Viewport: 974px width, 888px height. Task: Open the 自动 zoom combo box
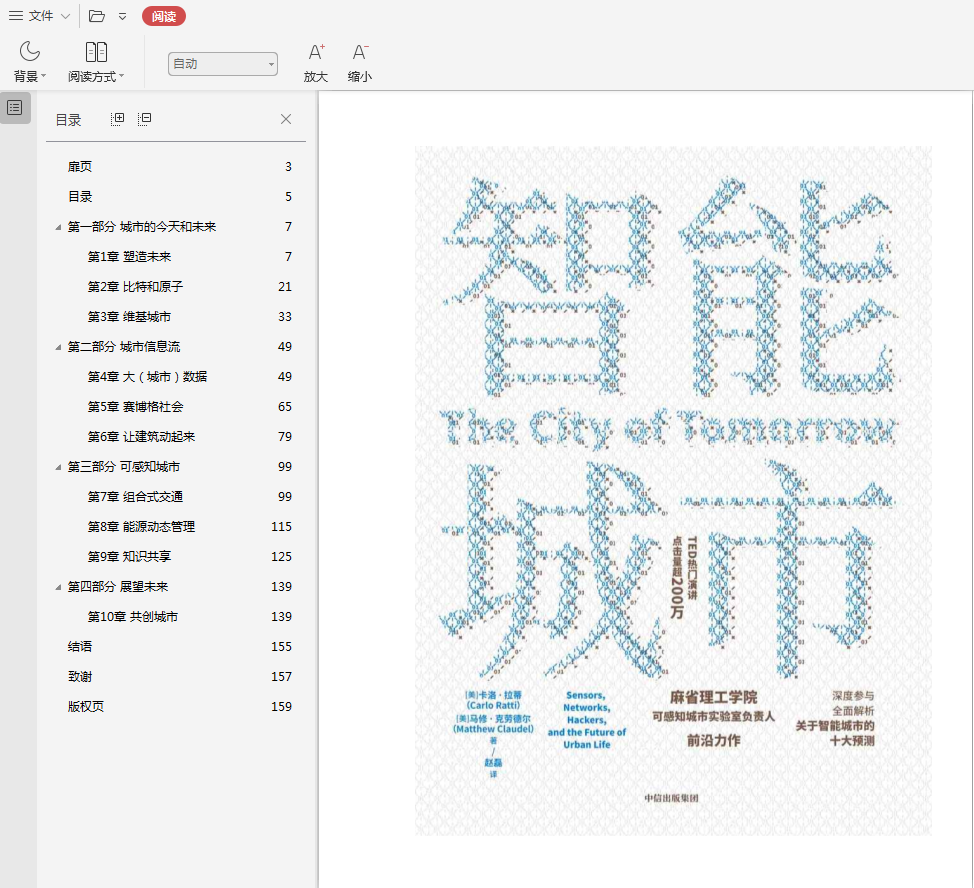[222, 64]
